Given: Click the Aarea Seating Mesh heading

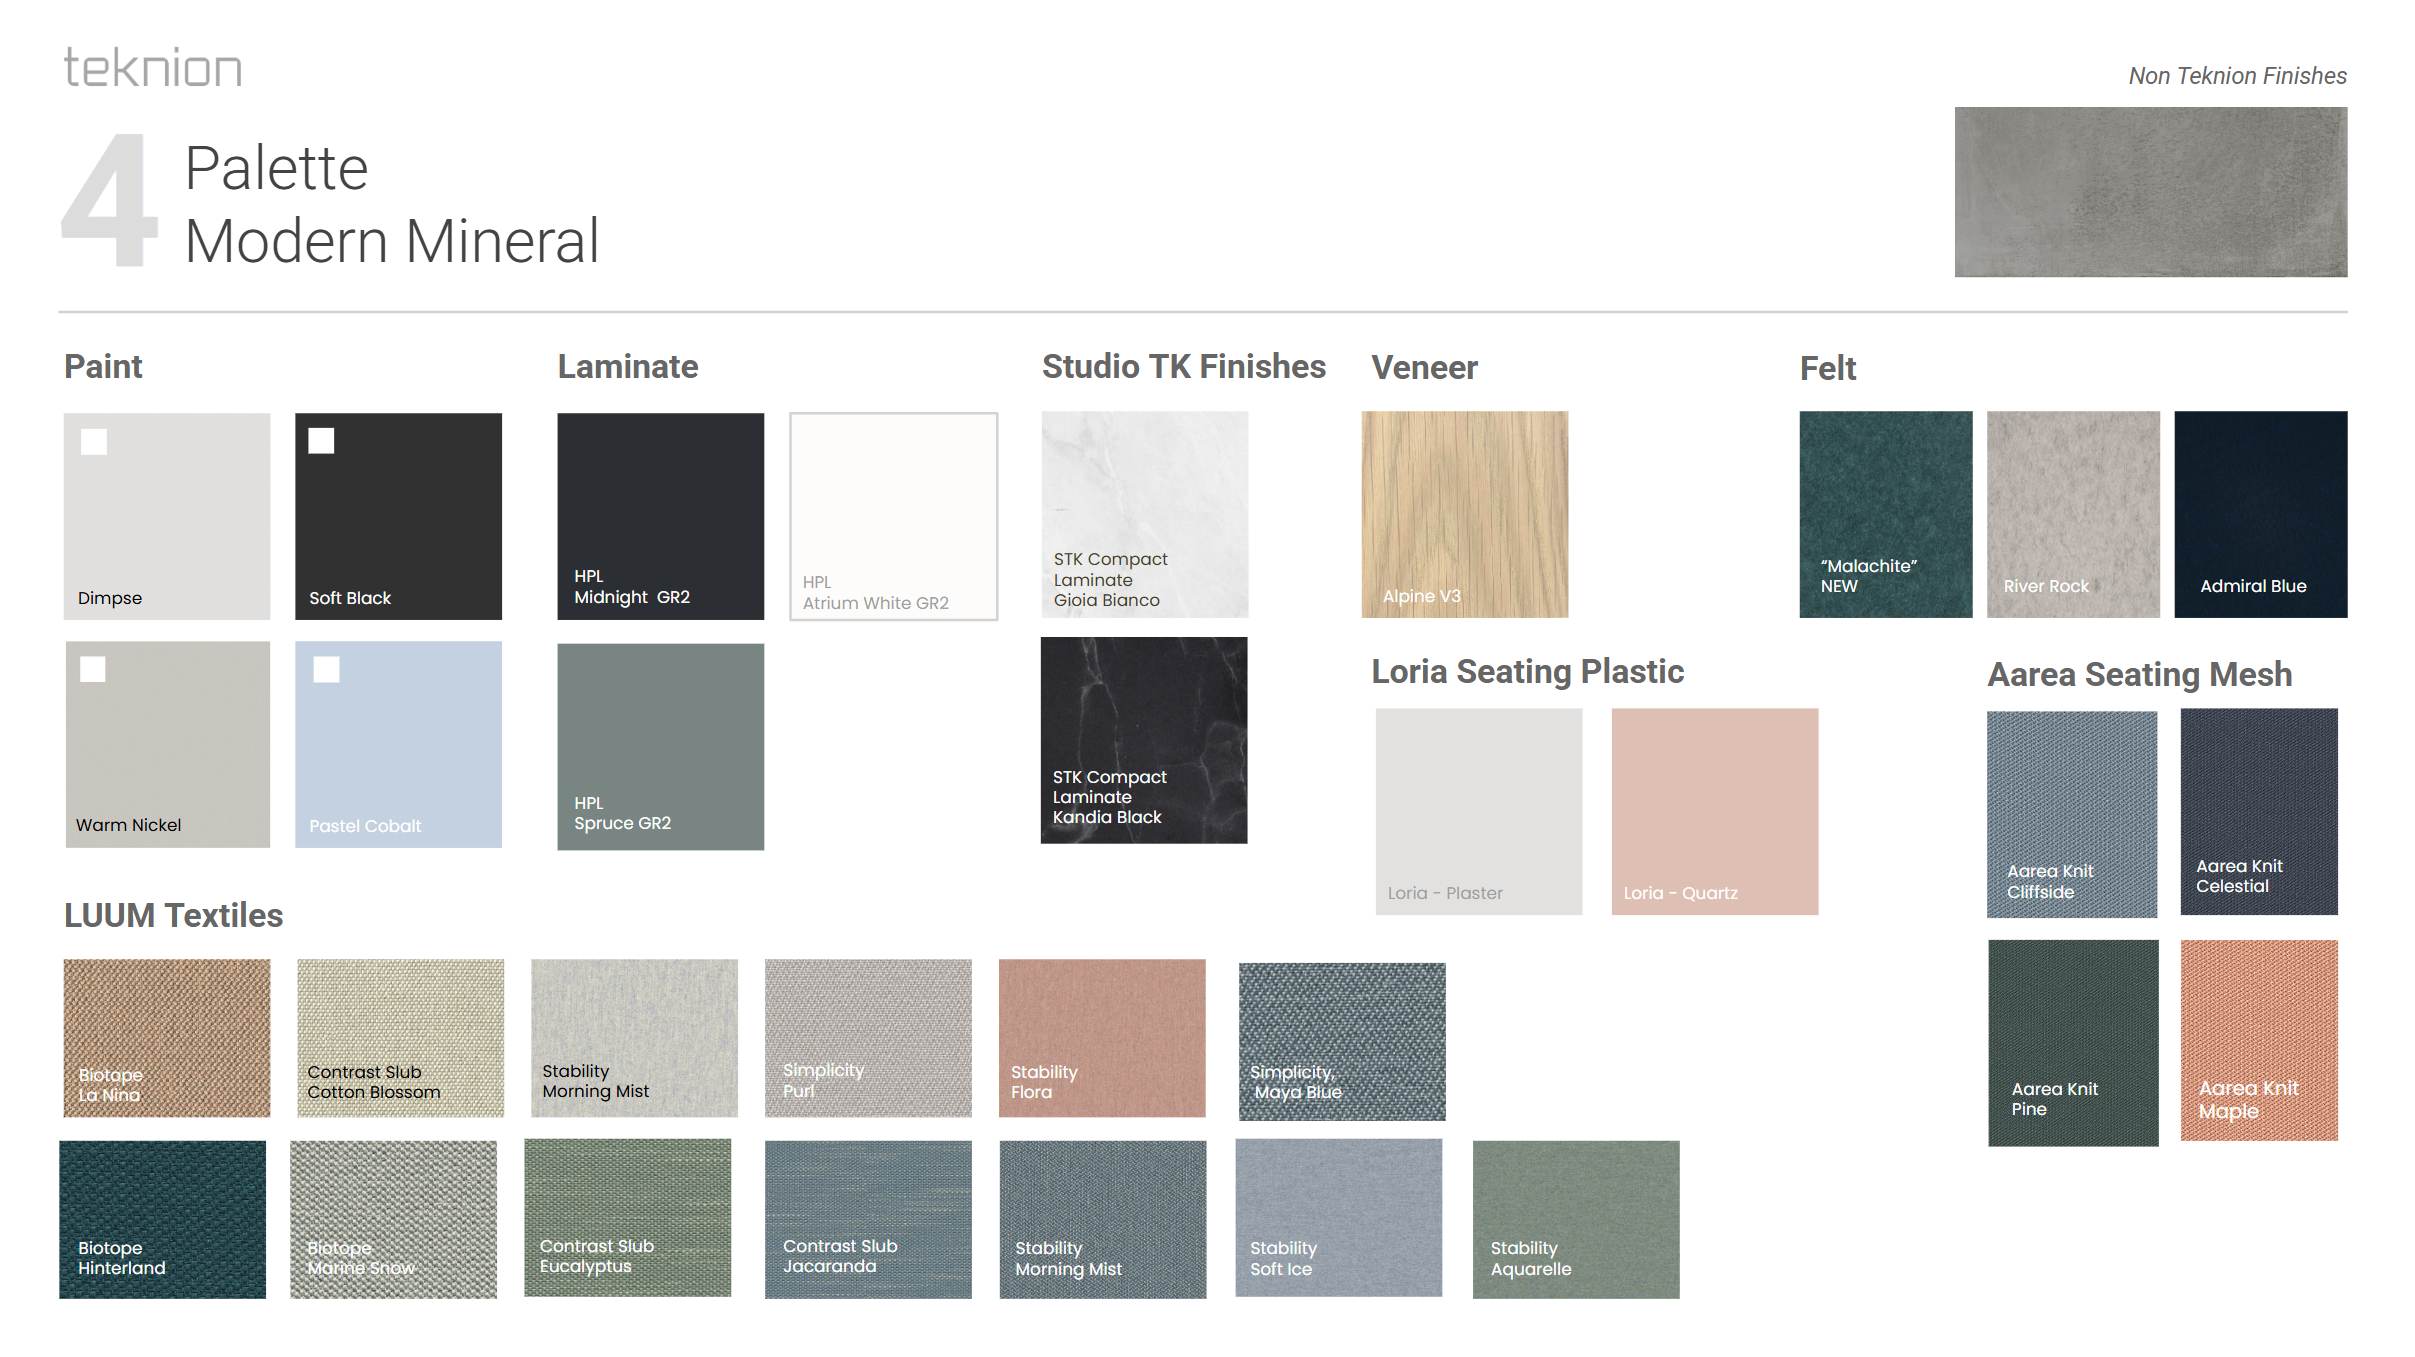Looking at the screenshot, I should 2139,674.
